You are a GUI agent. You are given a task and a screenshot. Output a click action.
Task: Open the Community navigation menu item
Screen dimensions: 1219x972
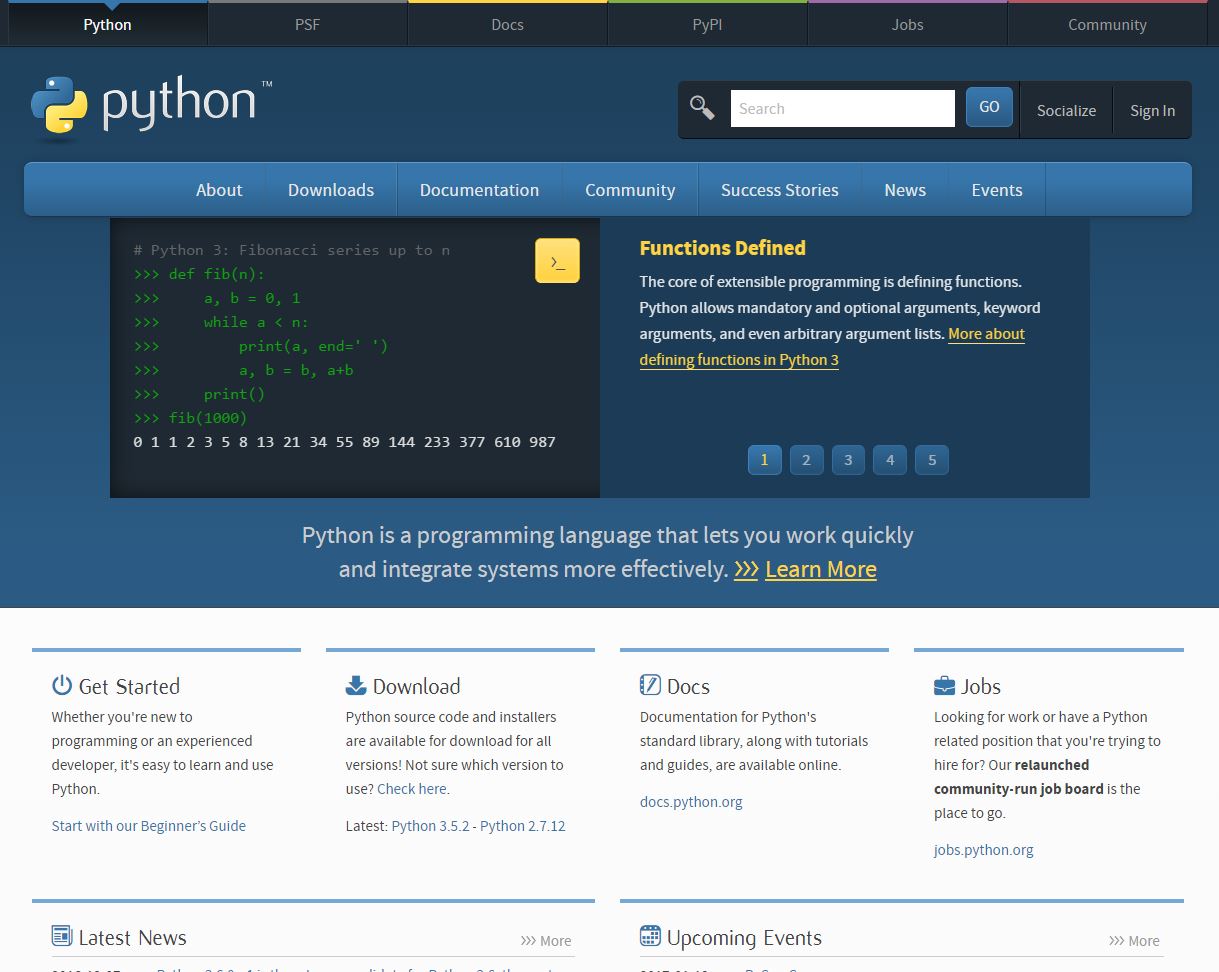click(x=630, y=190)
